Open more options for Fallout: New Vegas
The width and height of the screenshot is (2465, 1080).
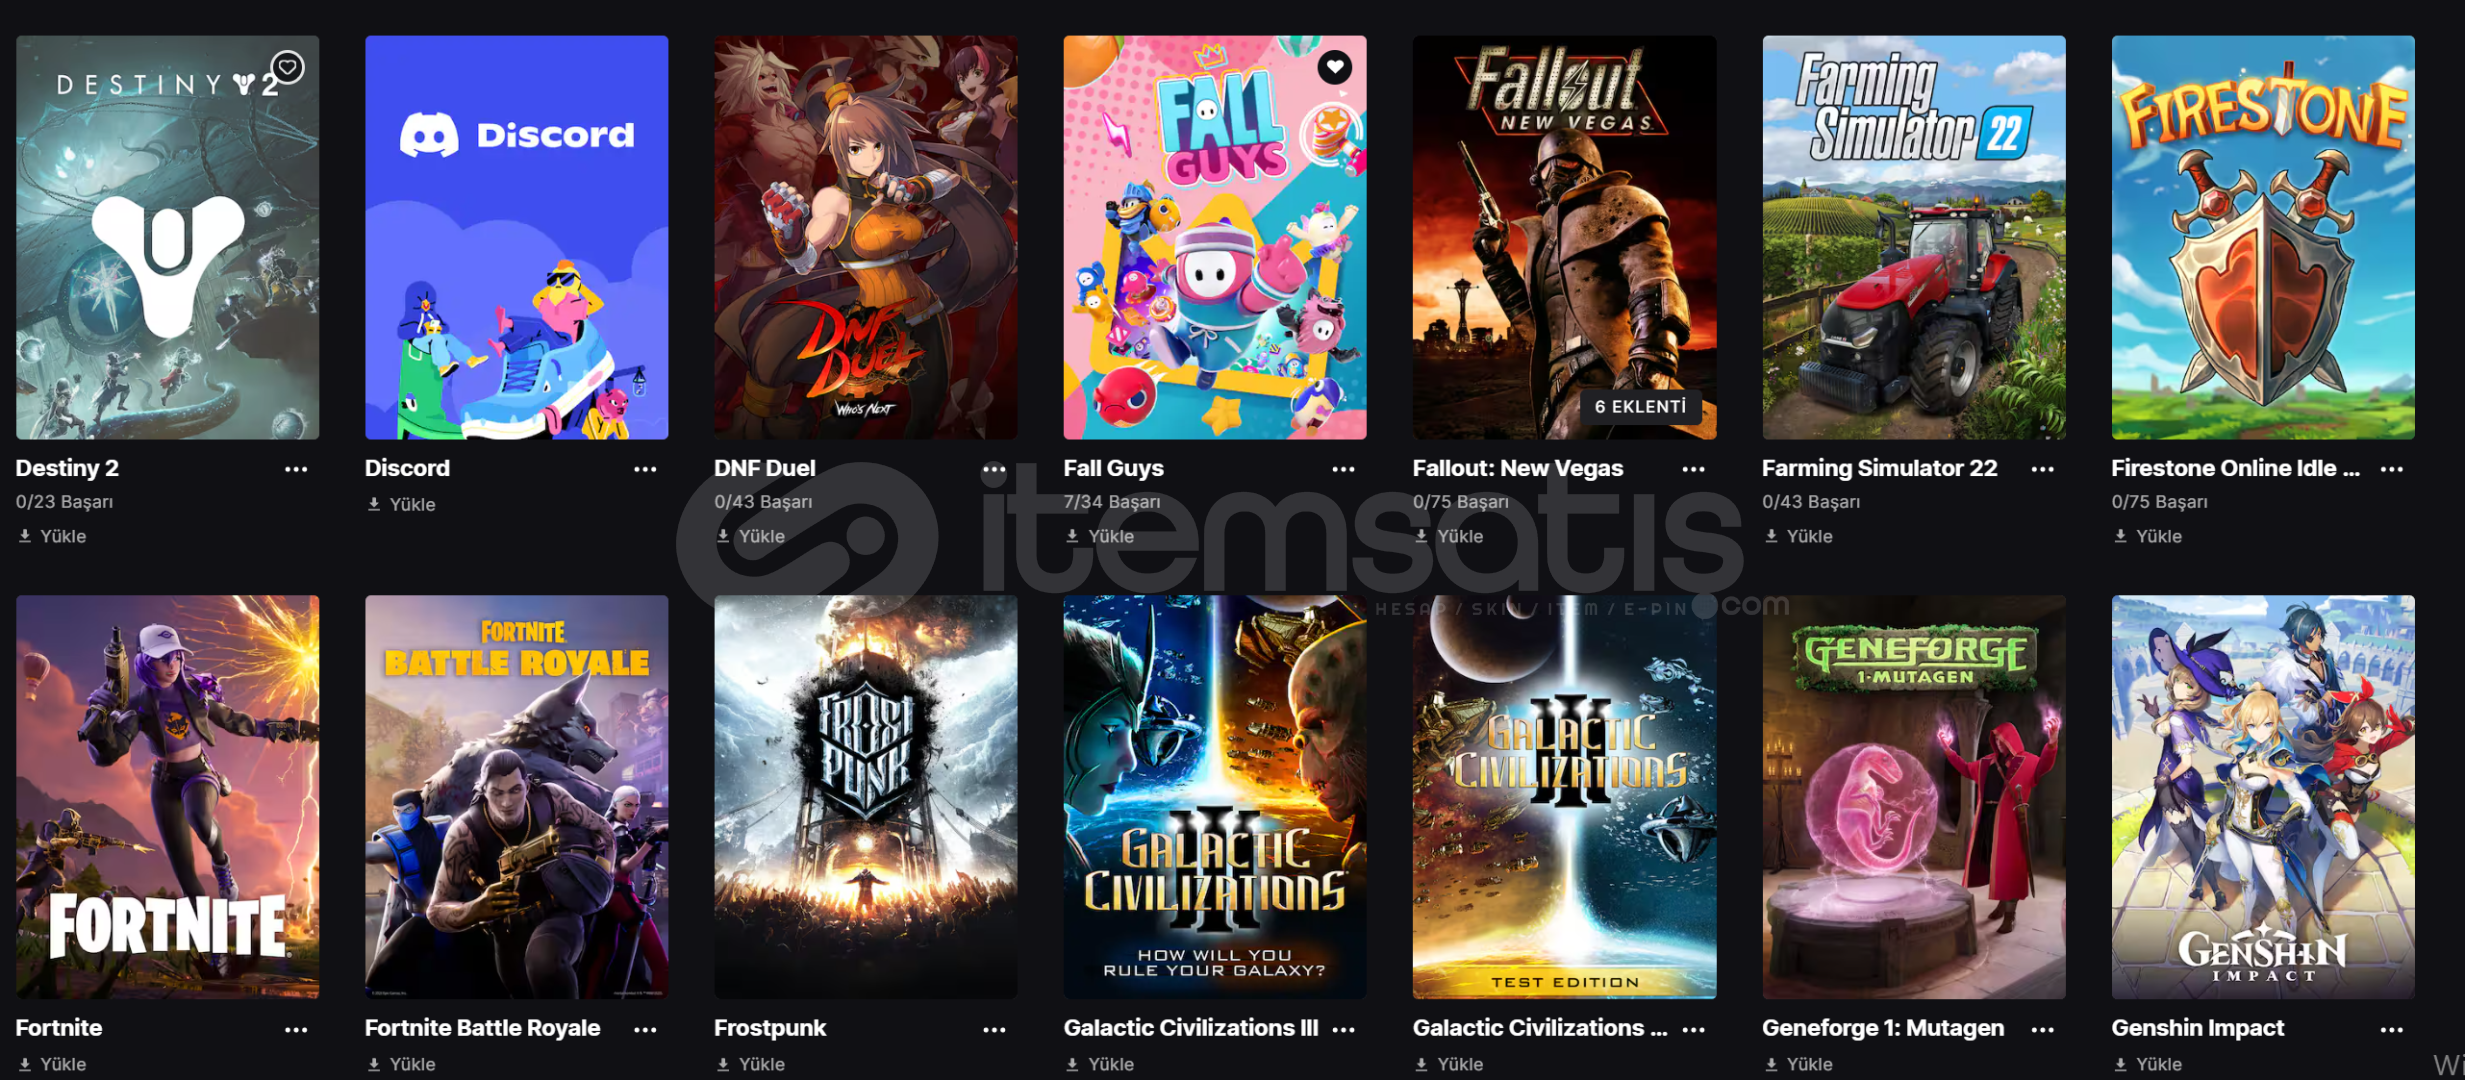pyautogui.click(x=1693, y=469)
